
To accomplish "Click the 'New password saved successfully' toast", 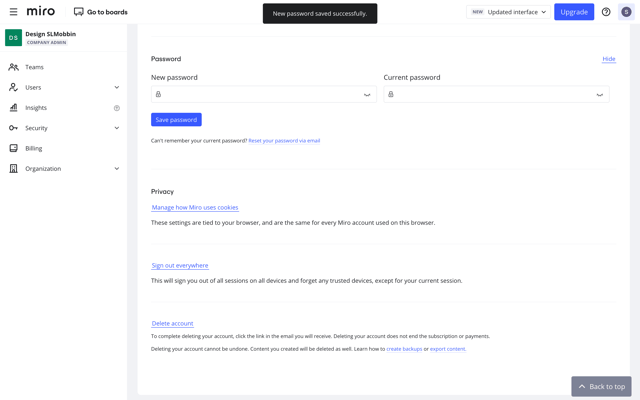I will point(320,13).
